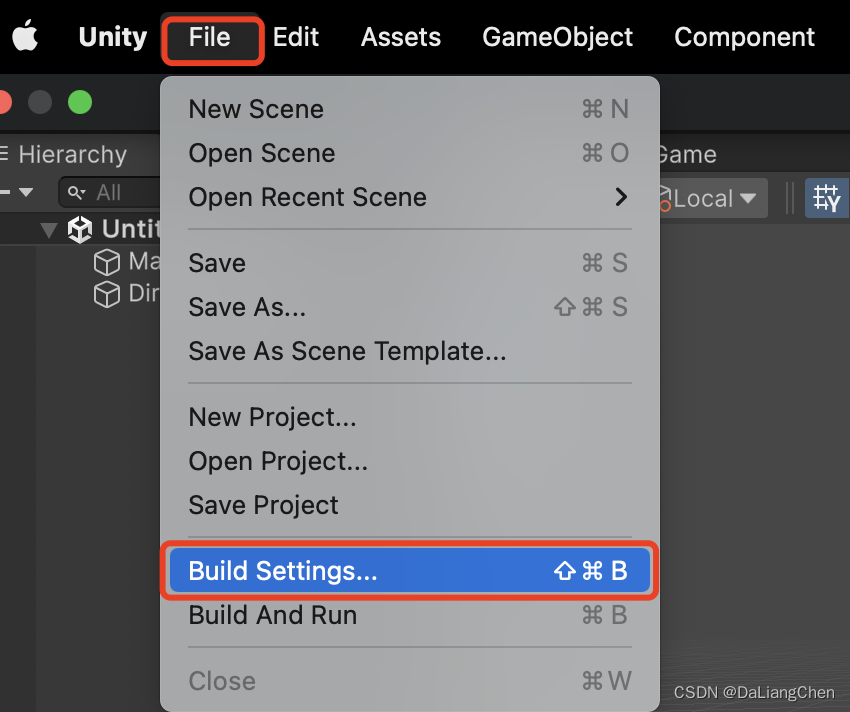Click inside the All search field
This screenshot has height=712, width=850.
coord(115,192)
